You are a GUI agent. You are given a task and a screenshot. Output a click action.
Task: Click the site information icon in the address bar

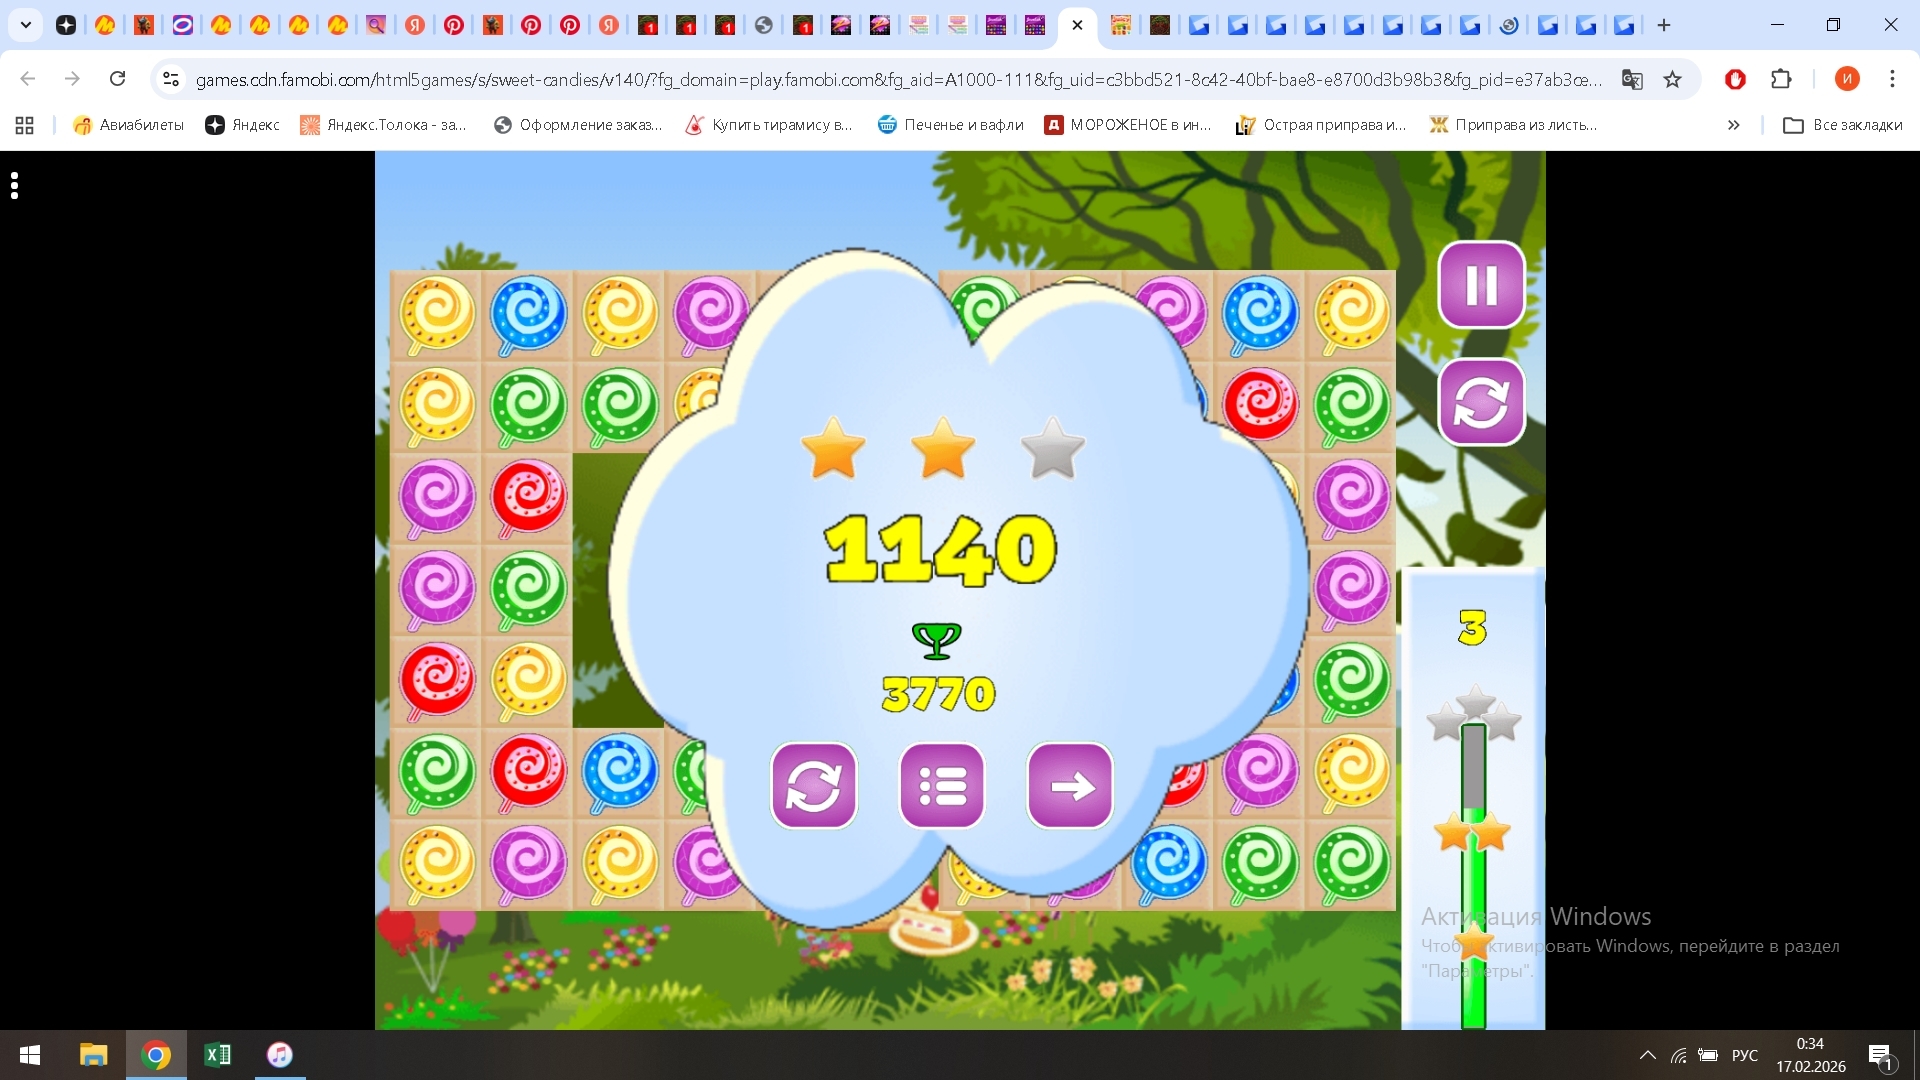pyautogui.click(x=171, y=79)
